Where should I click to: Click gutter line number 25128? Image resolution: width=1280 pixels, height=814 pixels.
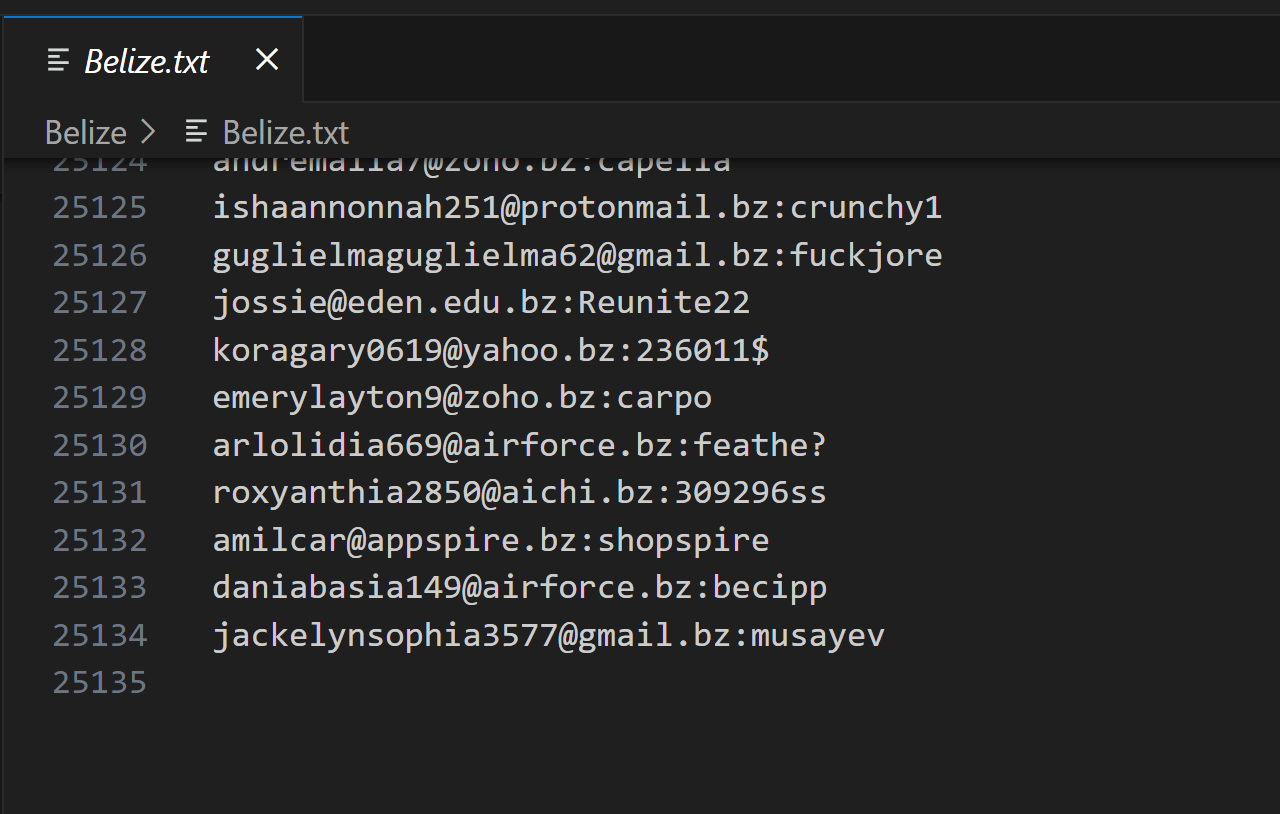click(x=100, y=351)
